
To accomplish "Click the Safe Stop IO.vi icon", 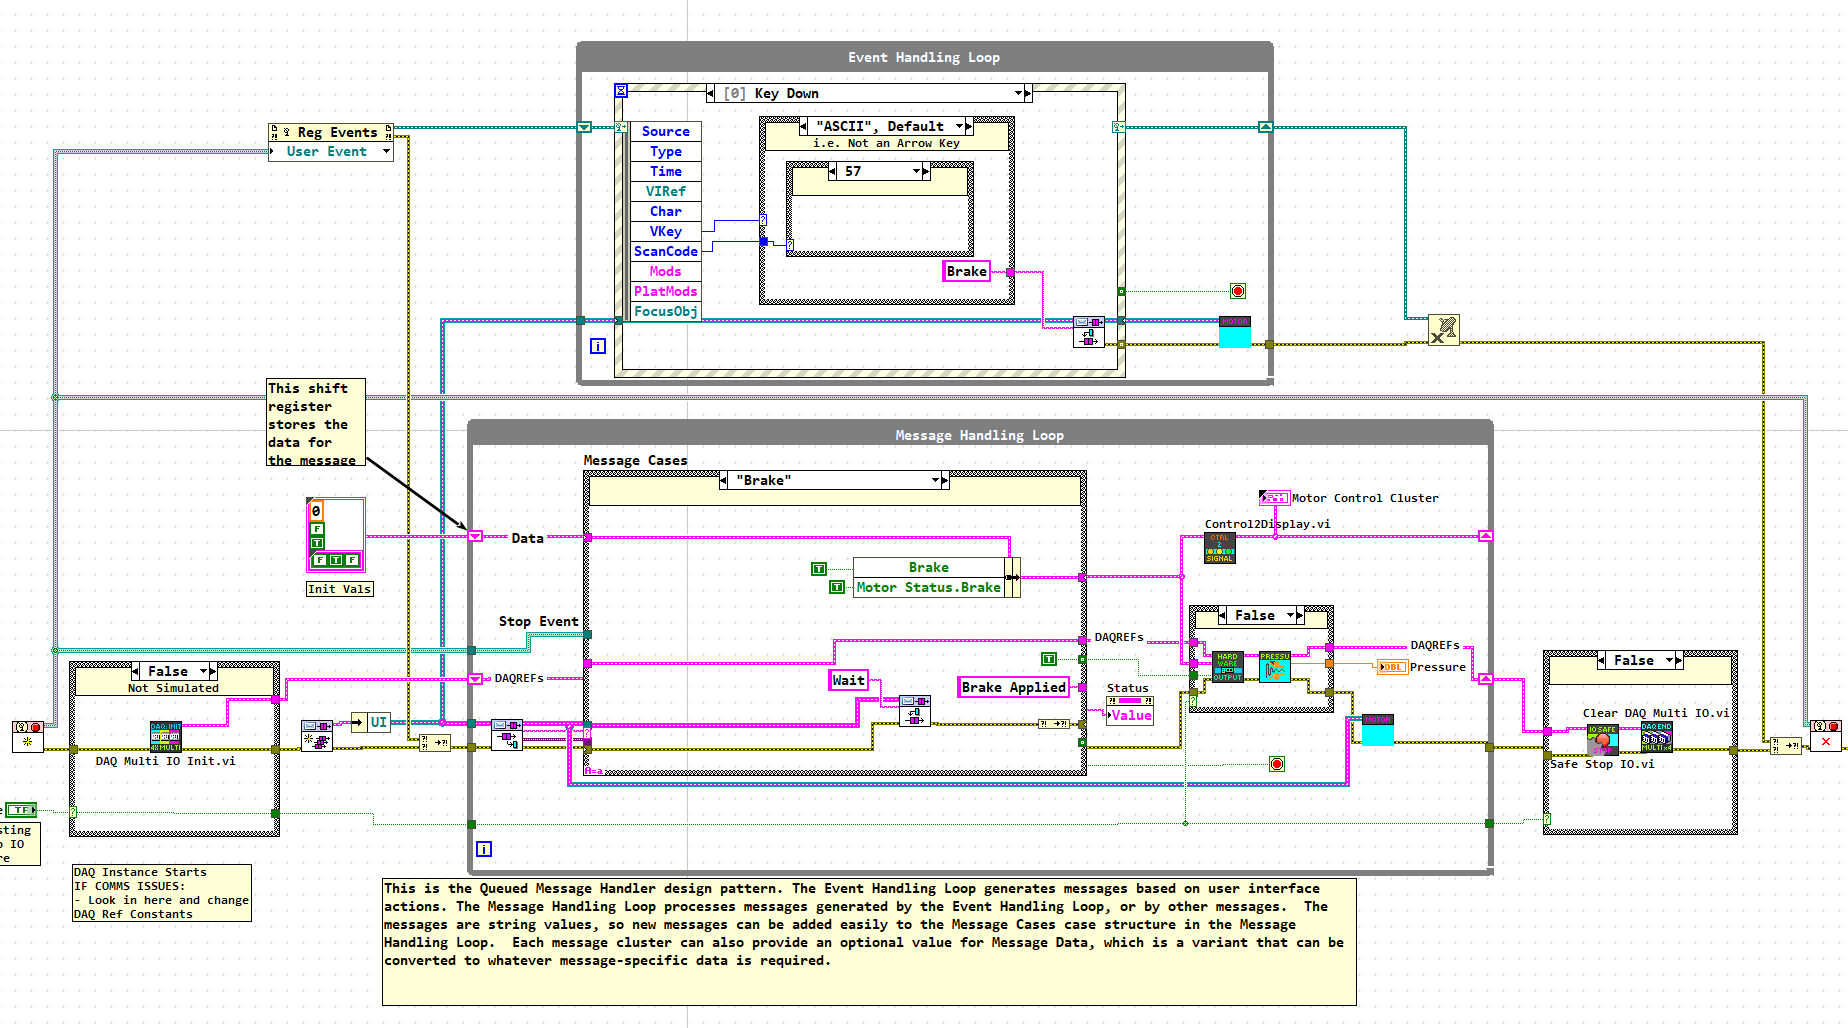I will (1601, 740).
